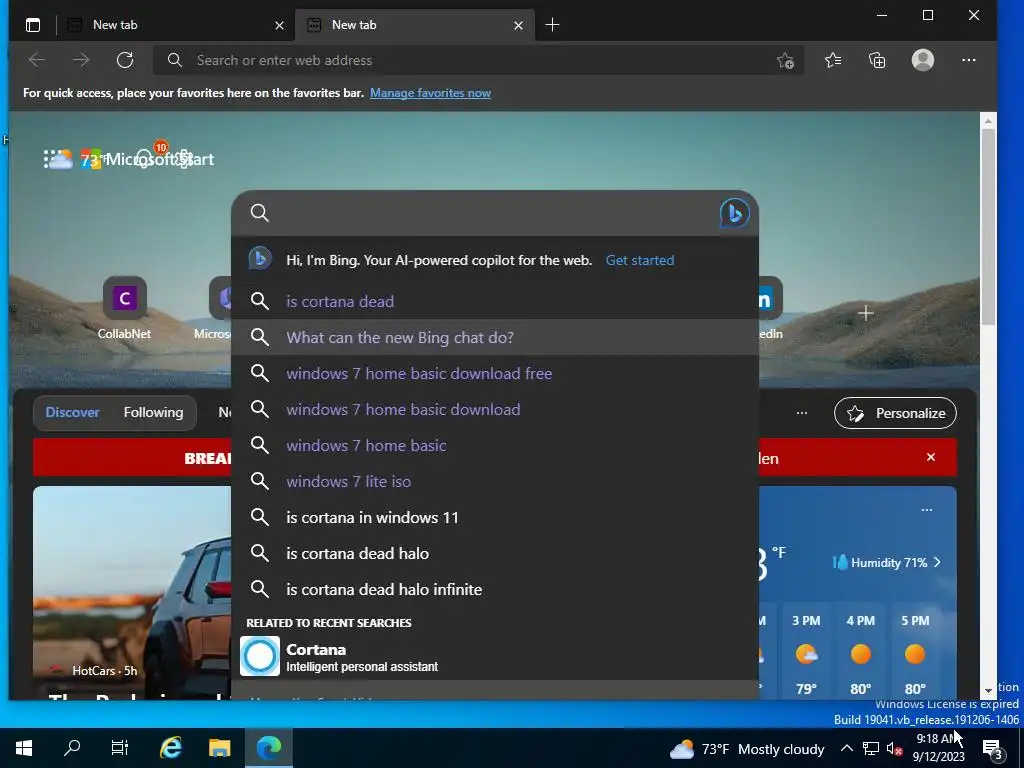Viewport: 1024px width, 768px height.
Task: Open Settings and more ellipsis menu
Action: coord(968,60)
